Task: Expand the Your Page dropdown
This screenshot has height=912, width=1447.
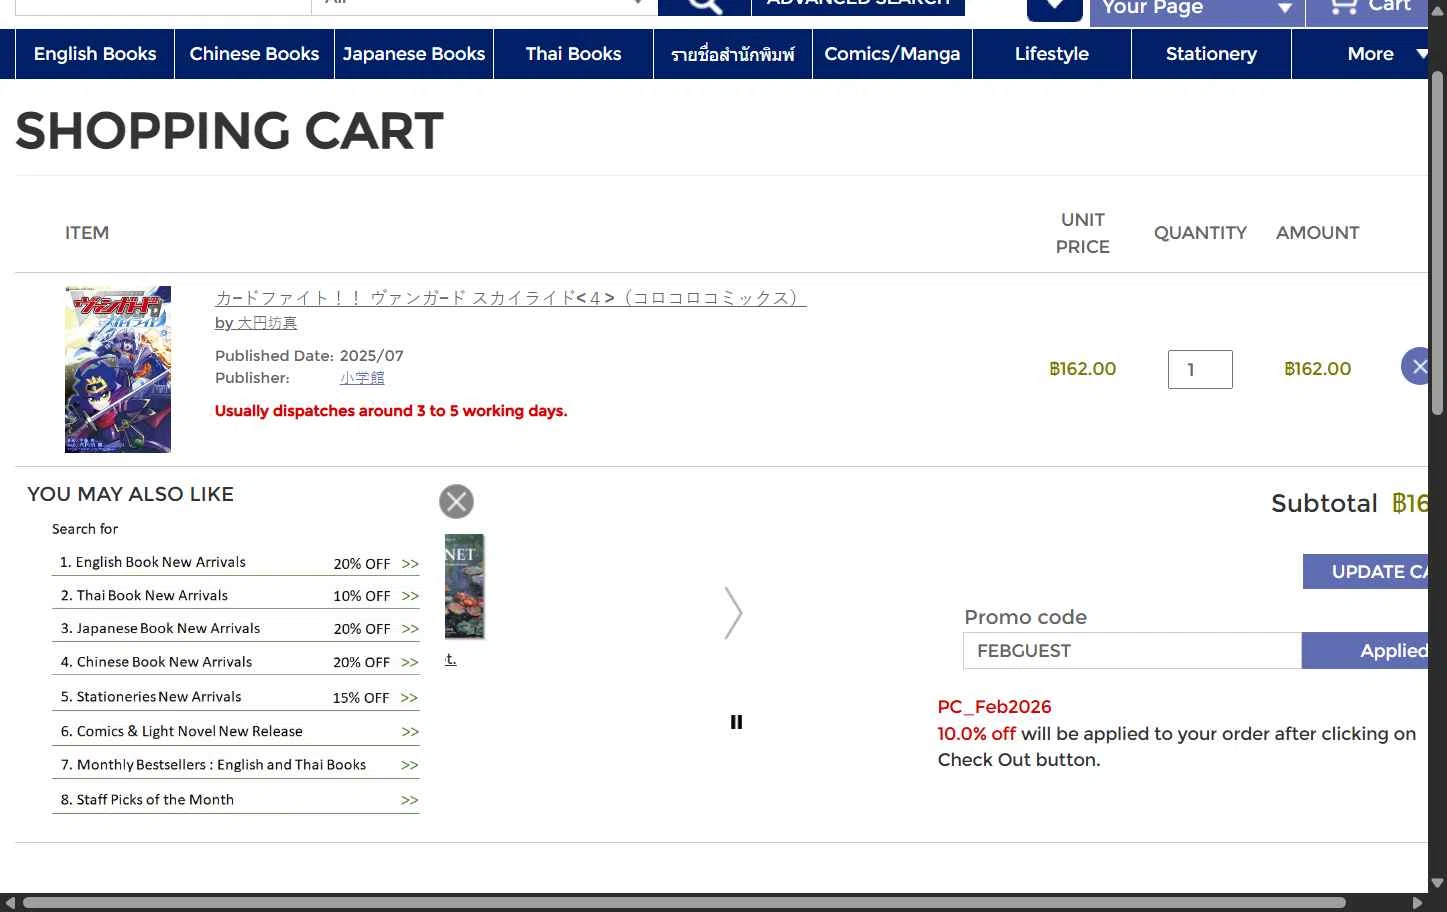Action: coord(1197,8)
